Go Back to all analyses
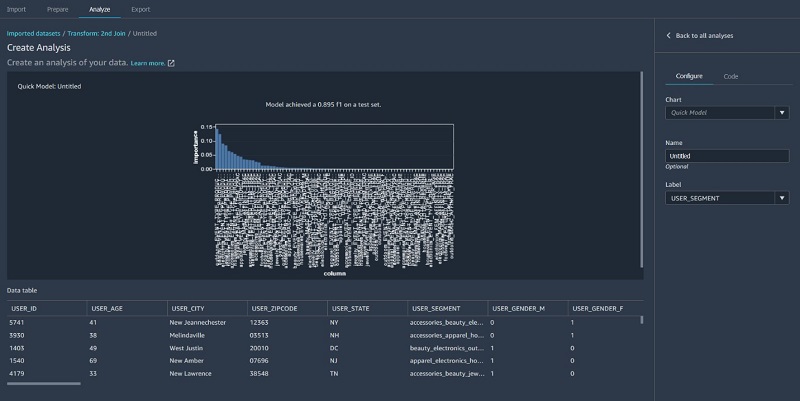The height and width of the screenshot is (401, 800). click(704, 36)
